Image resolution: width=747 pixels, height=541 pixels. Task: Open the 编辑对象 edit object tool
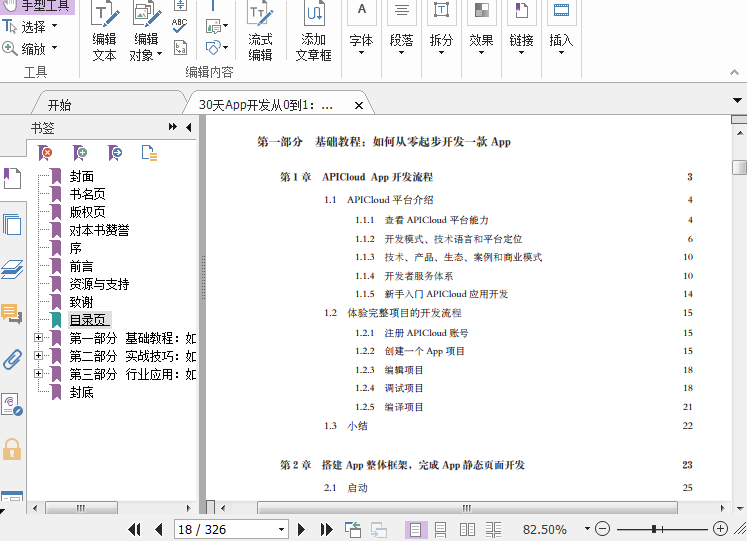(146, 31)
